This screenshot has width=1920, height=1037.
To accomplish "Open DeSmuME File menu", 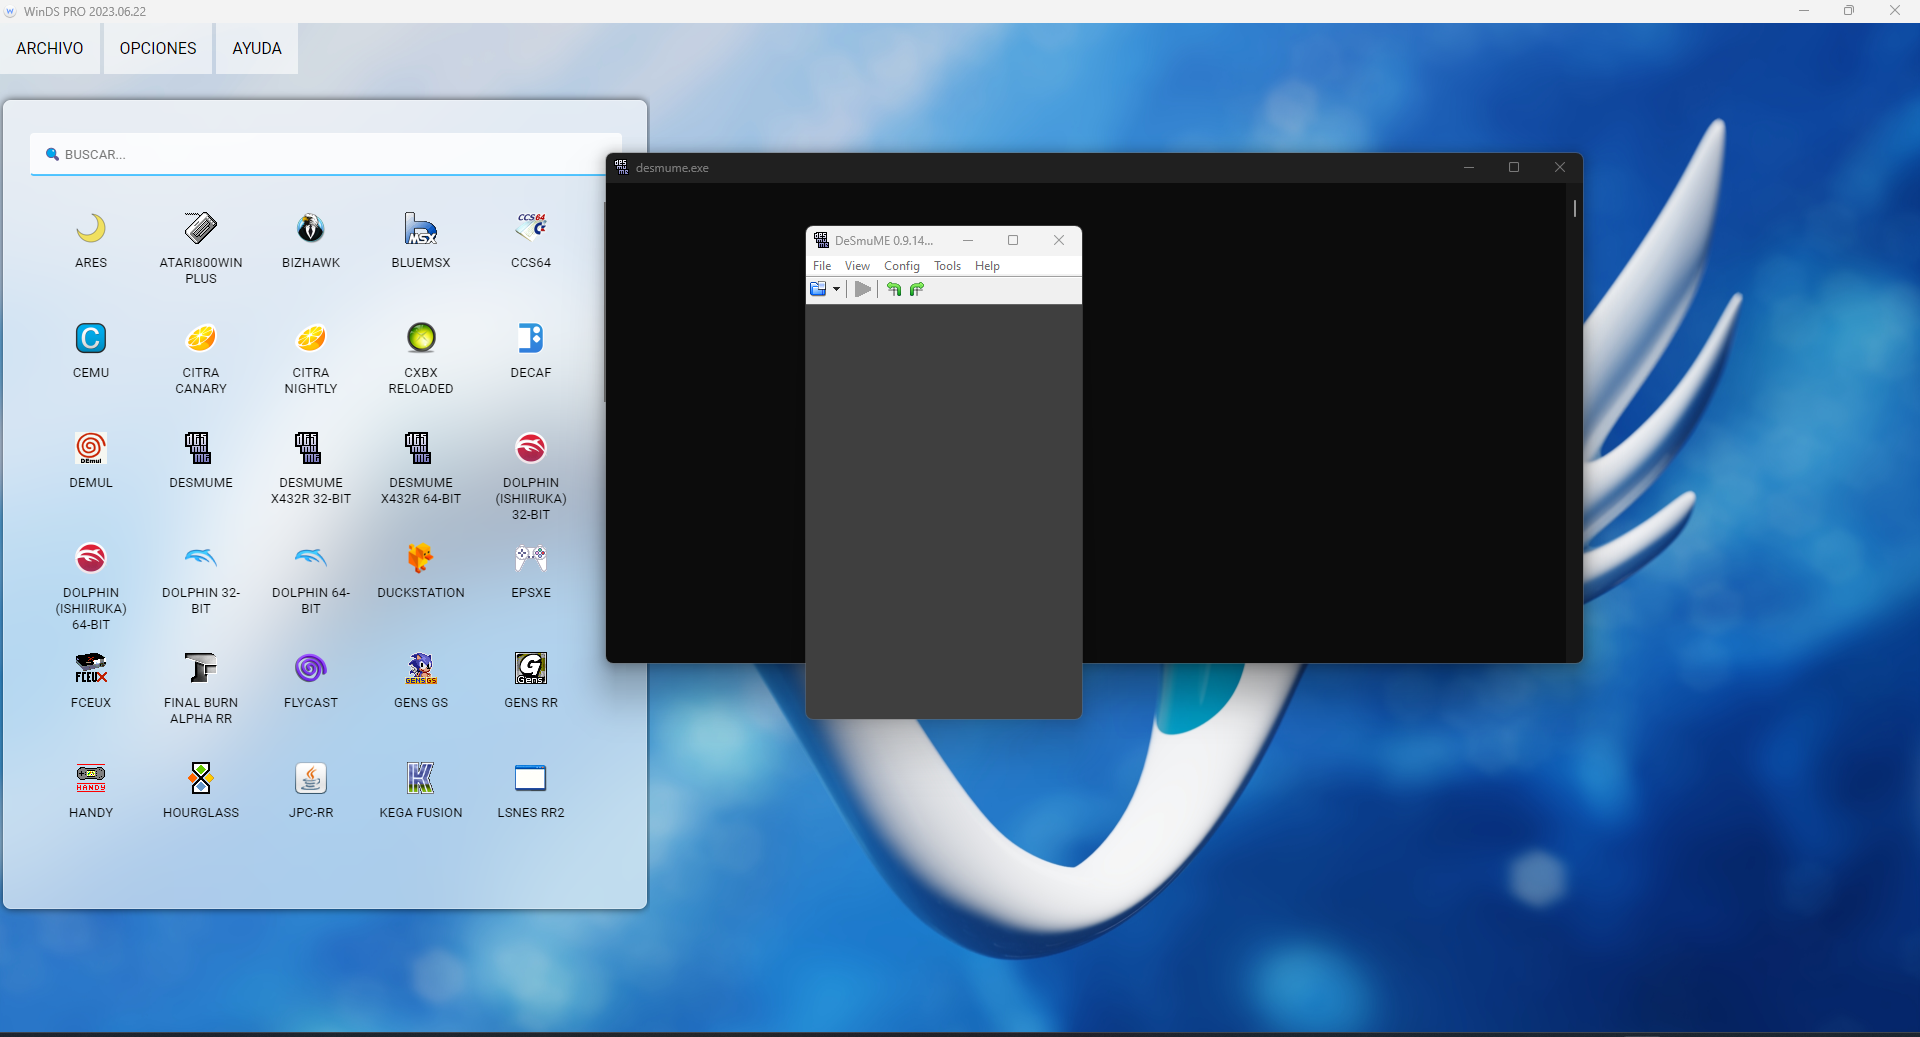I will coord(822,266).
